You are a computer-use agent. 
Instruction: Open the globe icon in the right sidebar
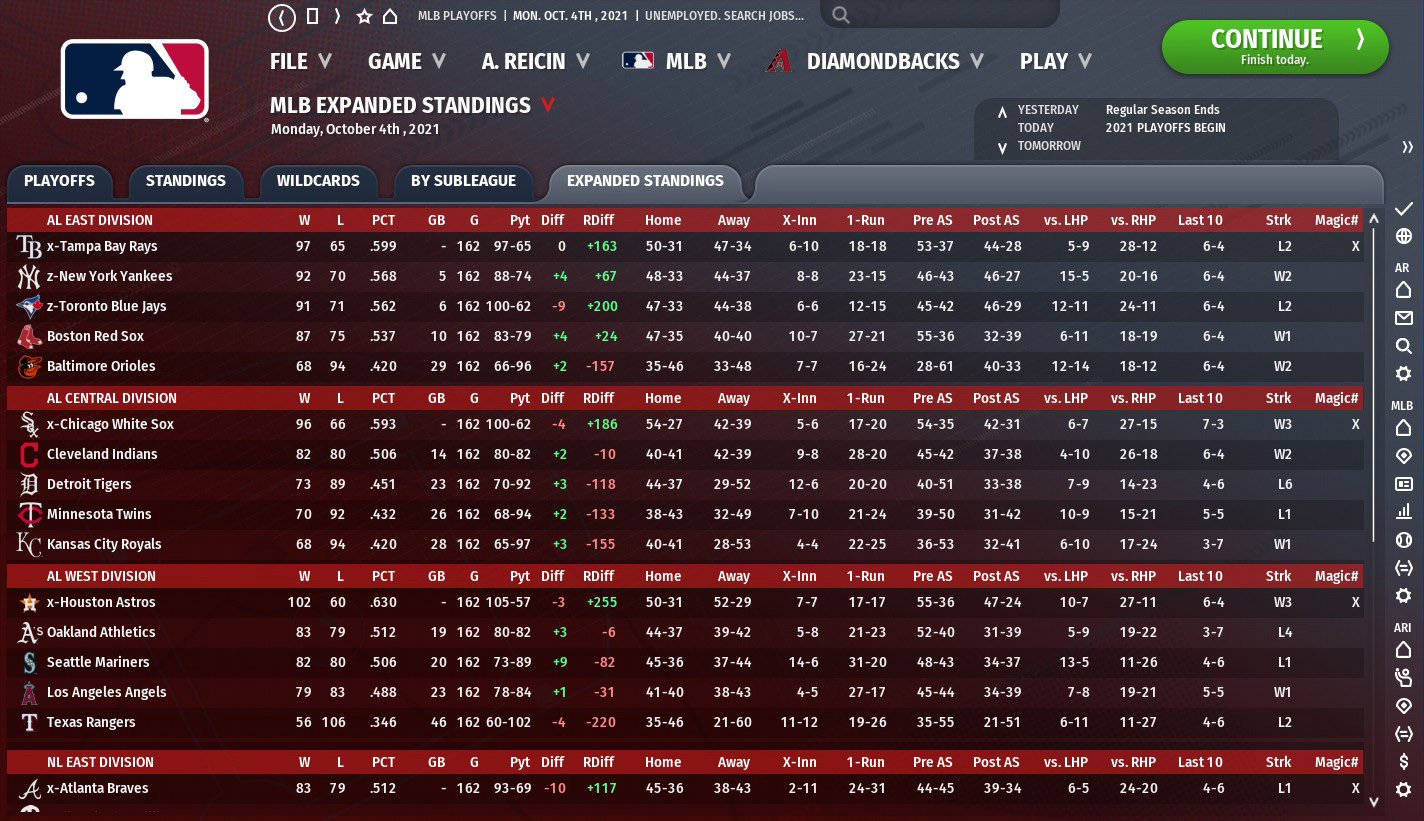[1403, 237]
